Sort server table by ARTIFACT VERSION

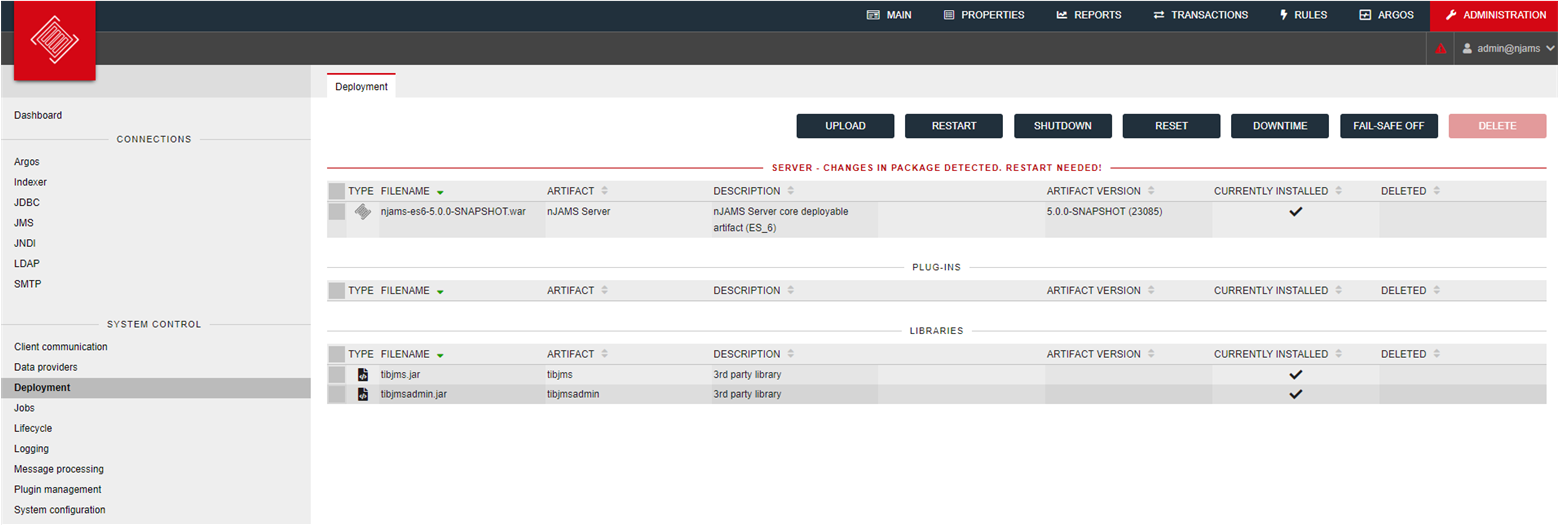[1101, 191]
